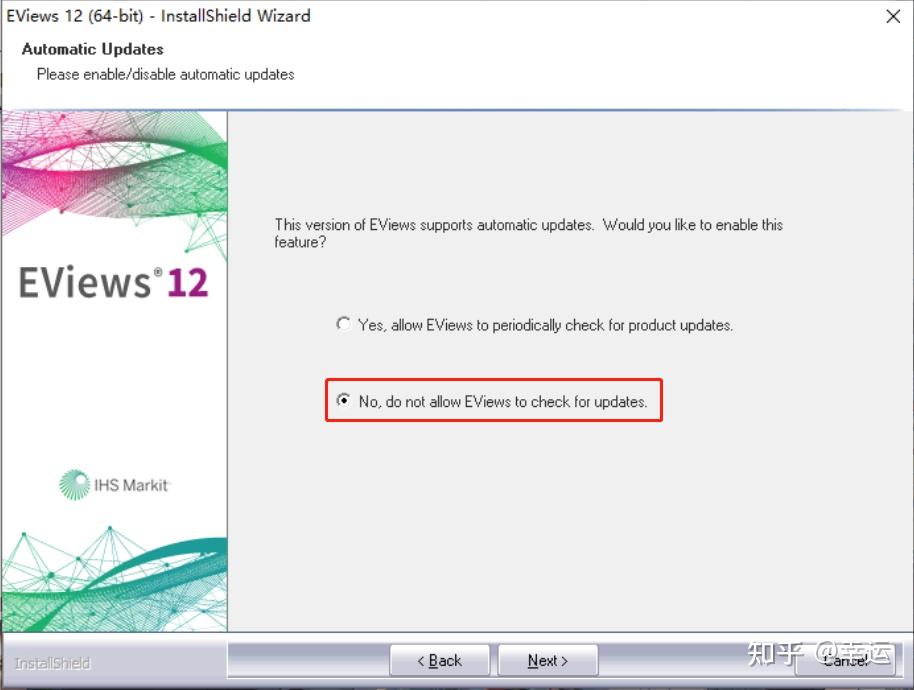The image size is (914, 690).
Task: Go to the previous step with Back
Action: point(440,660)
